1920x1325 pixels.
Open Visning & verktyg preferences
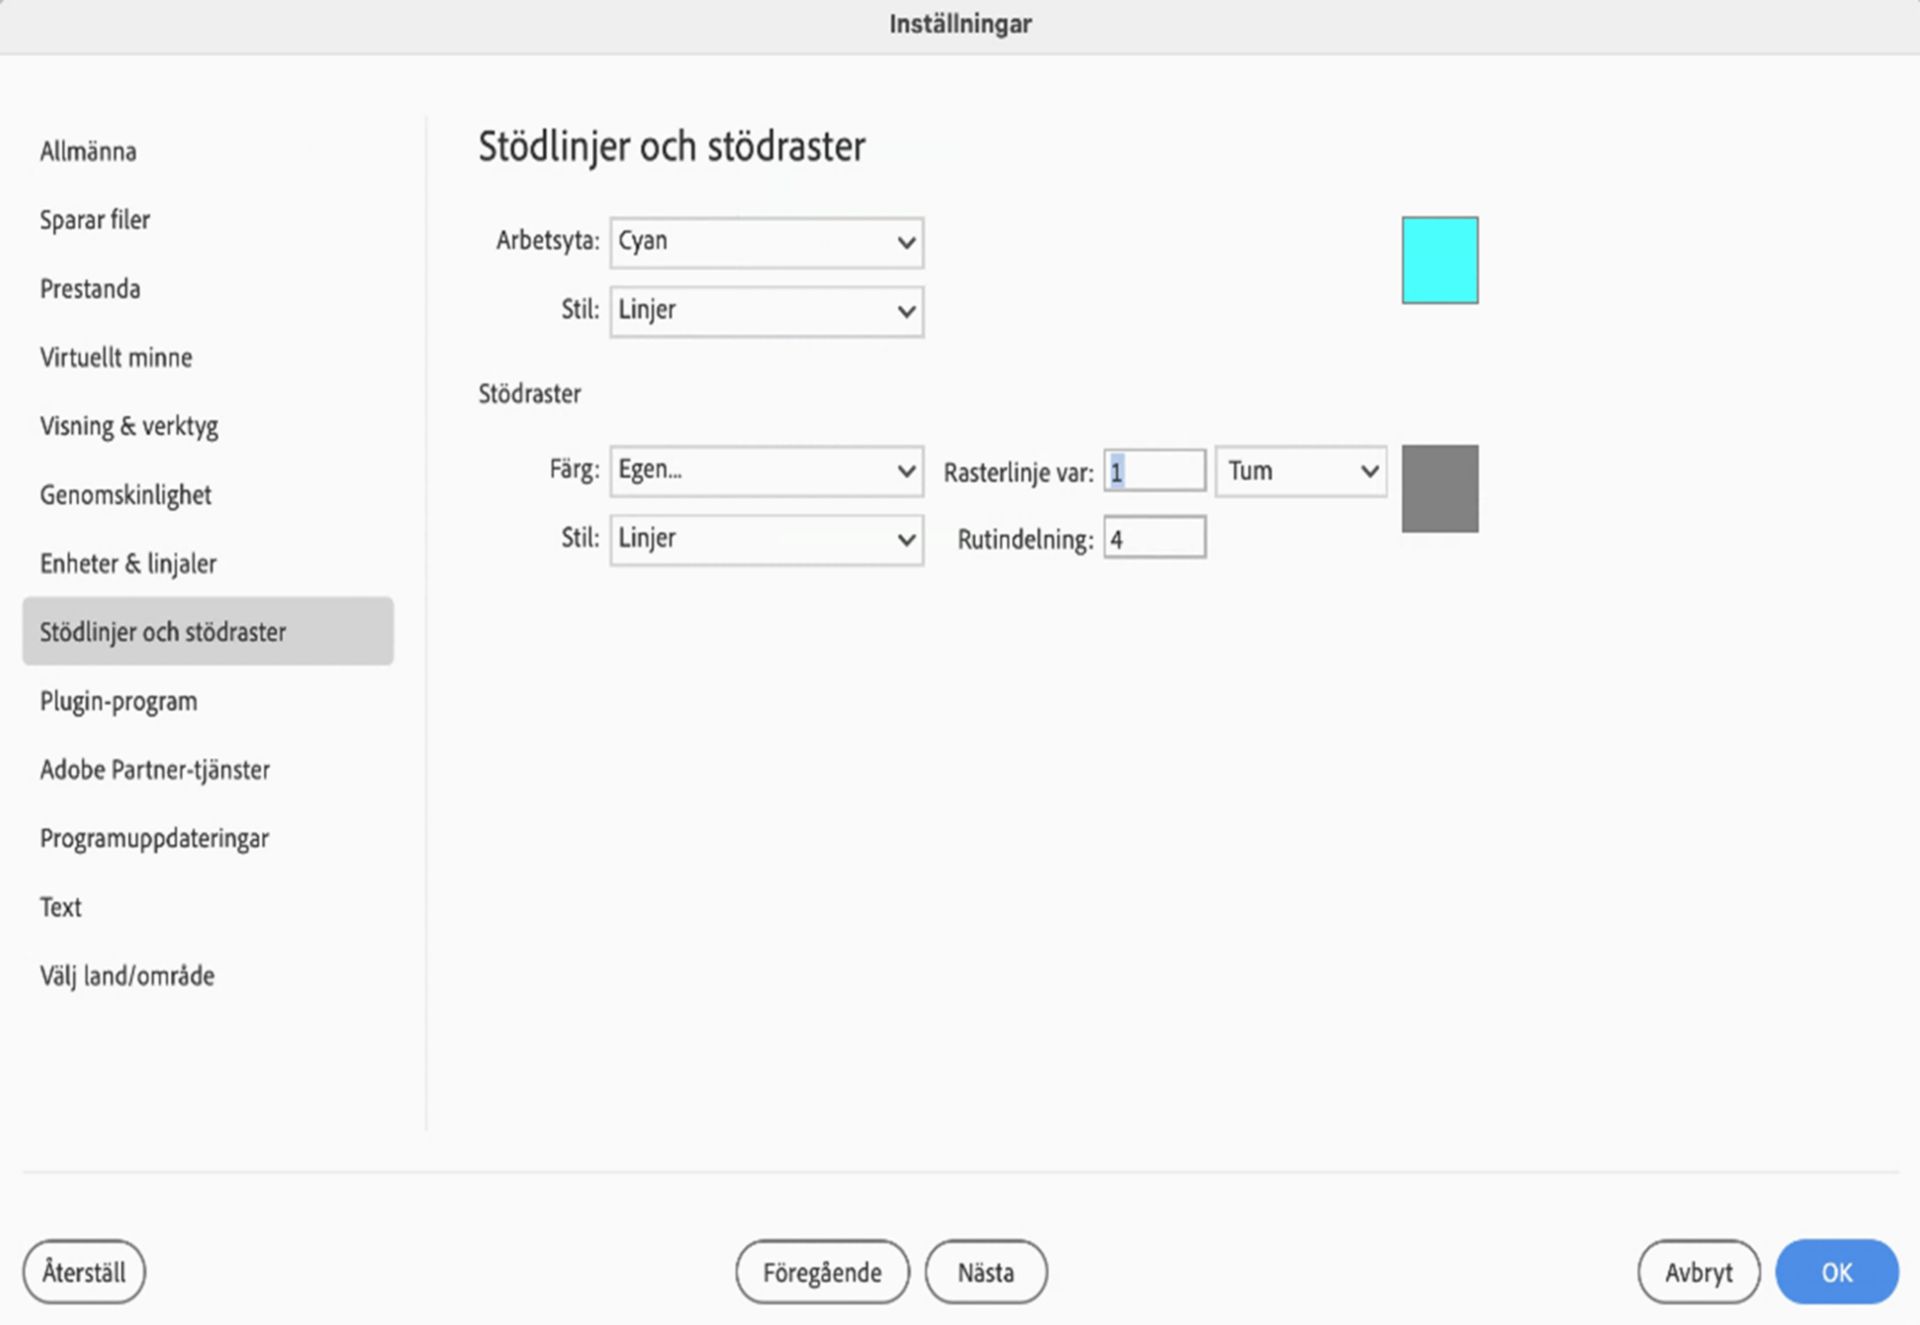tap(129, 426)
